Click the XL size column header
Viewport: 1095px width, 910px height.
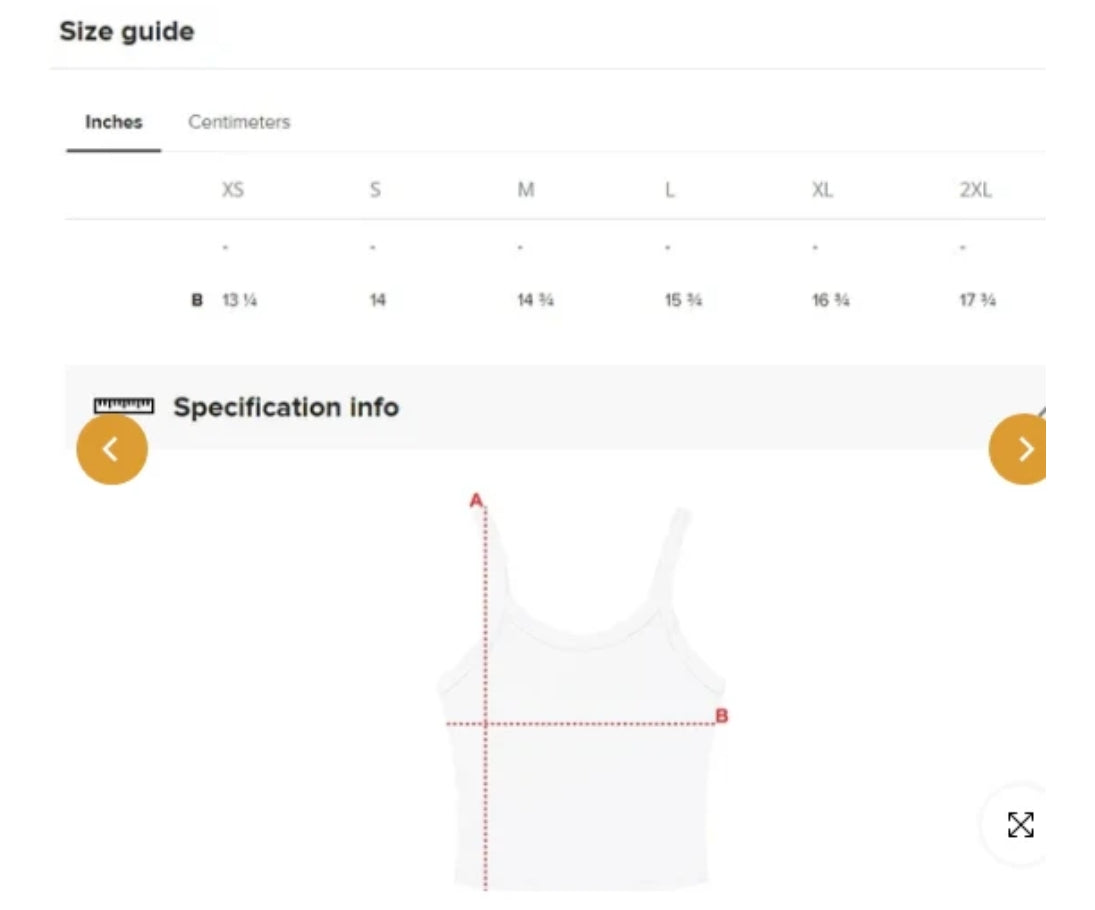(822, 190)
